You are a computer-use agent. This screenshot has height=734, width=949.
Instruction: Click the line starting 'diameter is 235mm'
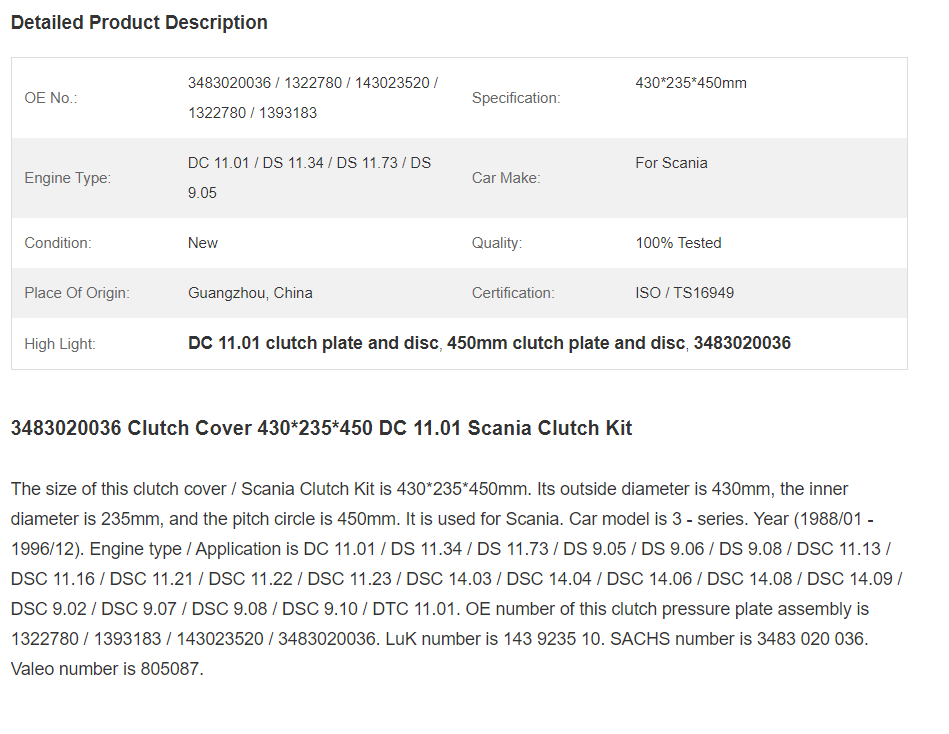[442, 519]
